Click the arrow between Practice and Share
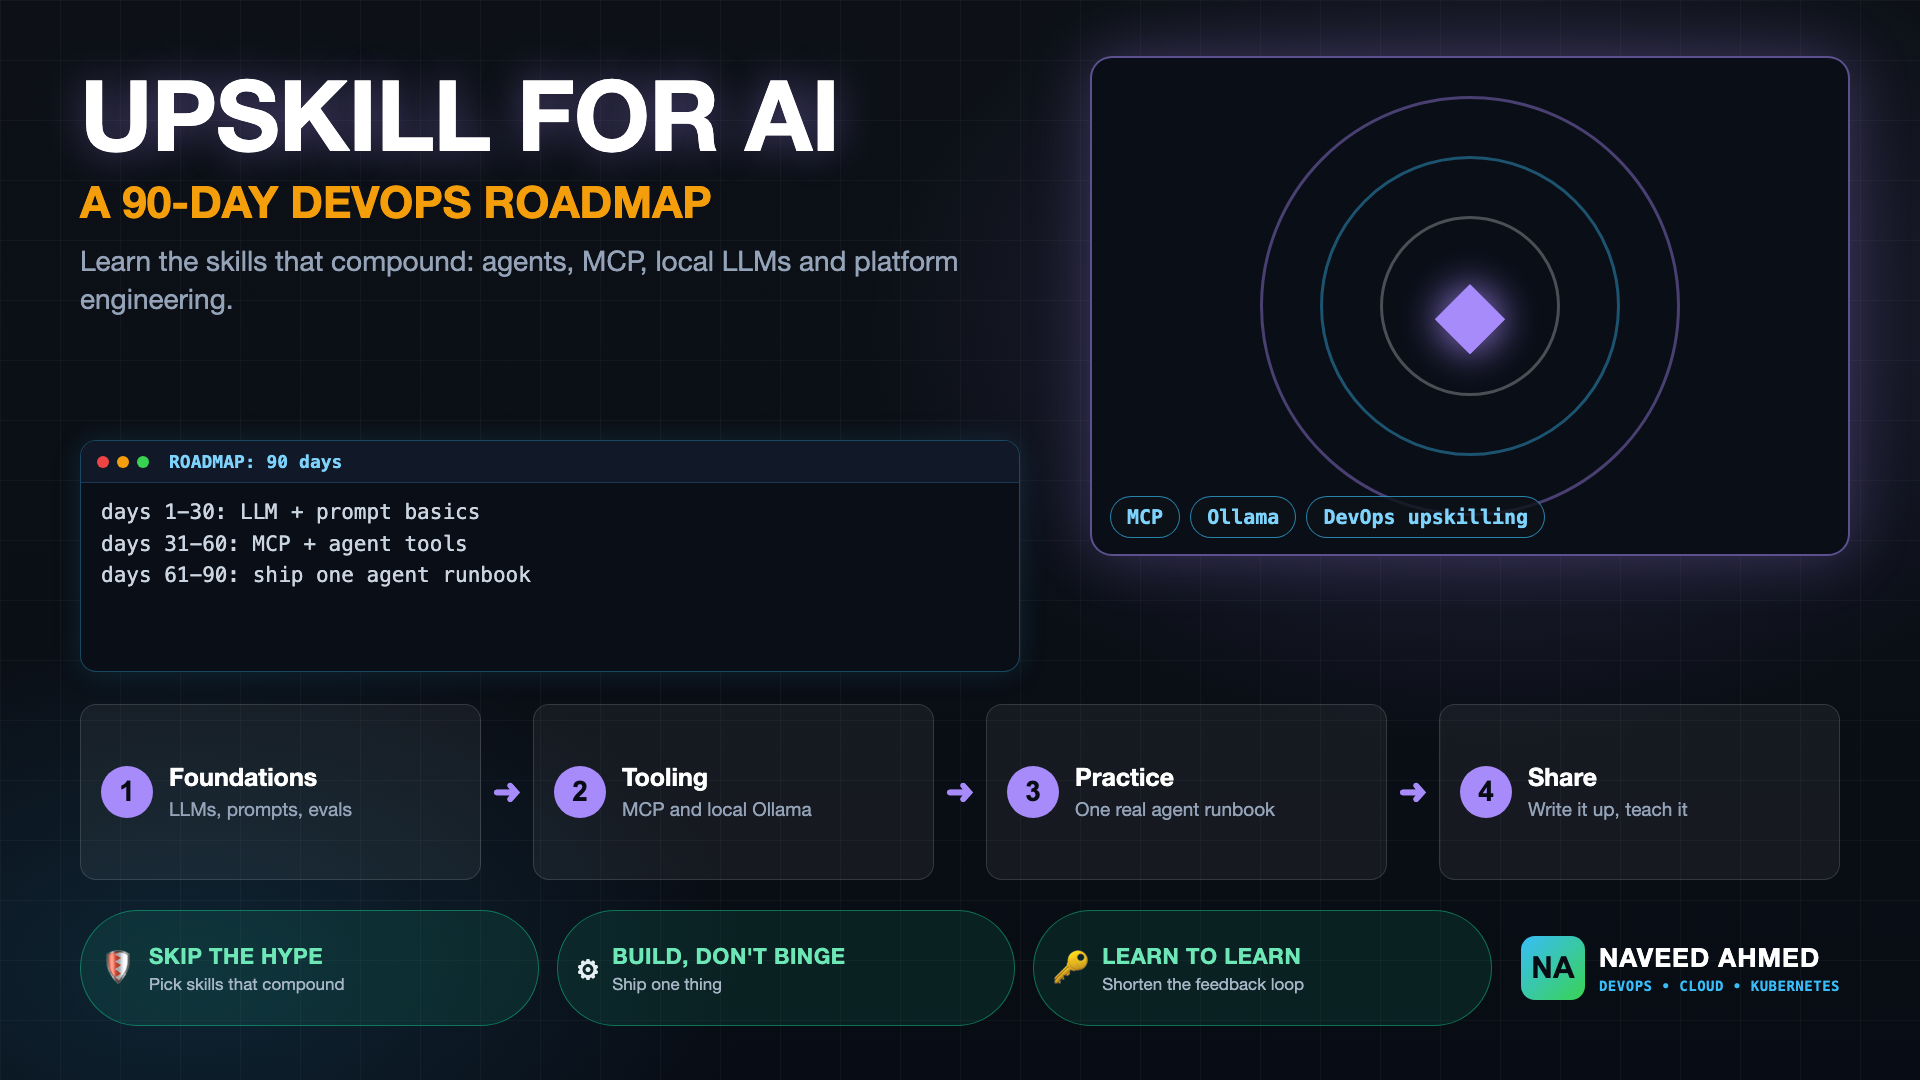 pos(1413,793)
